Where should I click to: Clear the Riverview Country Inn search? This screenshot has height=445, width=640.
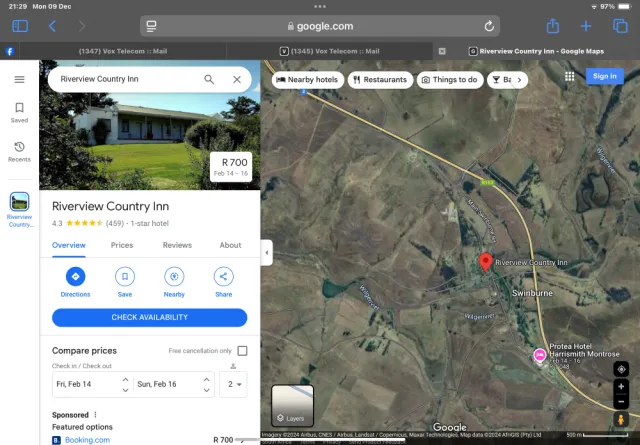click(237, 79)
